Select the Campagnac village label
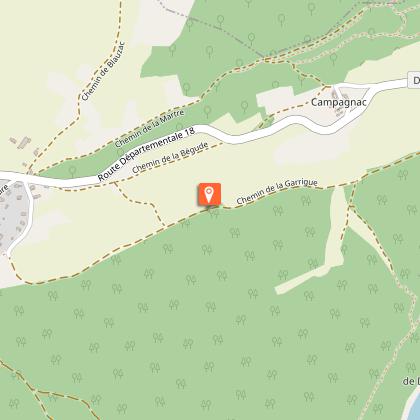Viewport: 420px width, 420px height. click(339, 102)
